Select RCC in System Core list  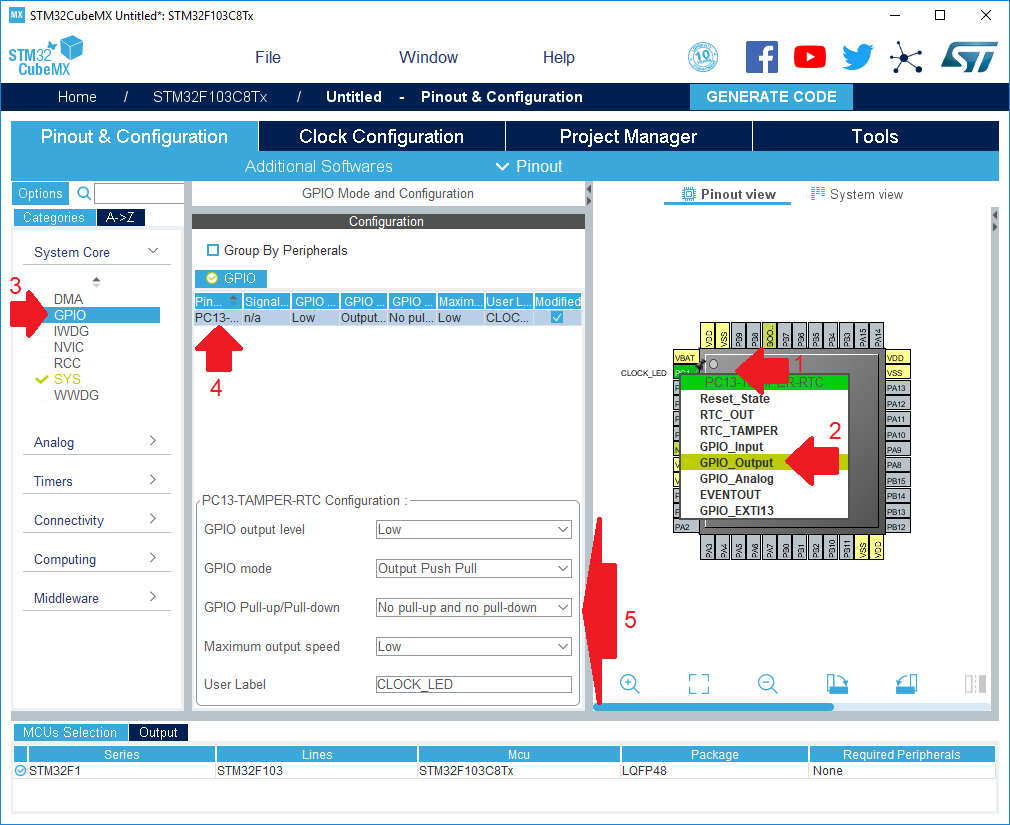tap(67, 363)
